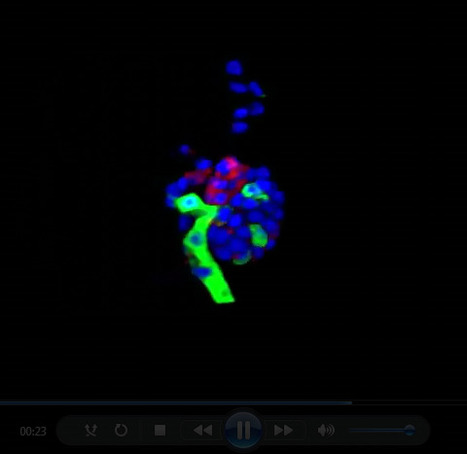Click the isolated blue cell left of the cluster
467x454 pixels.
pyautogui.click(x=184, y=150)
